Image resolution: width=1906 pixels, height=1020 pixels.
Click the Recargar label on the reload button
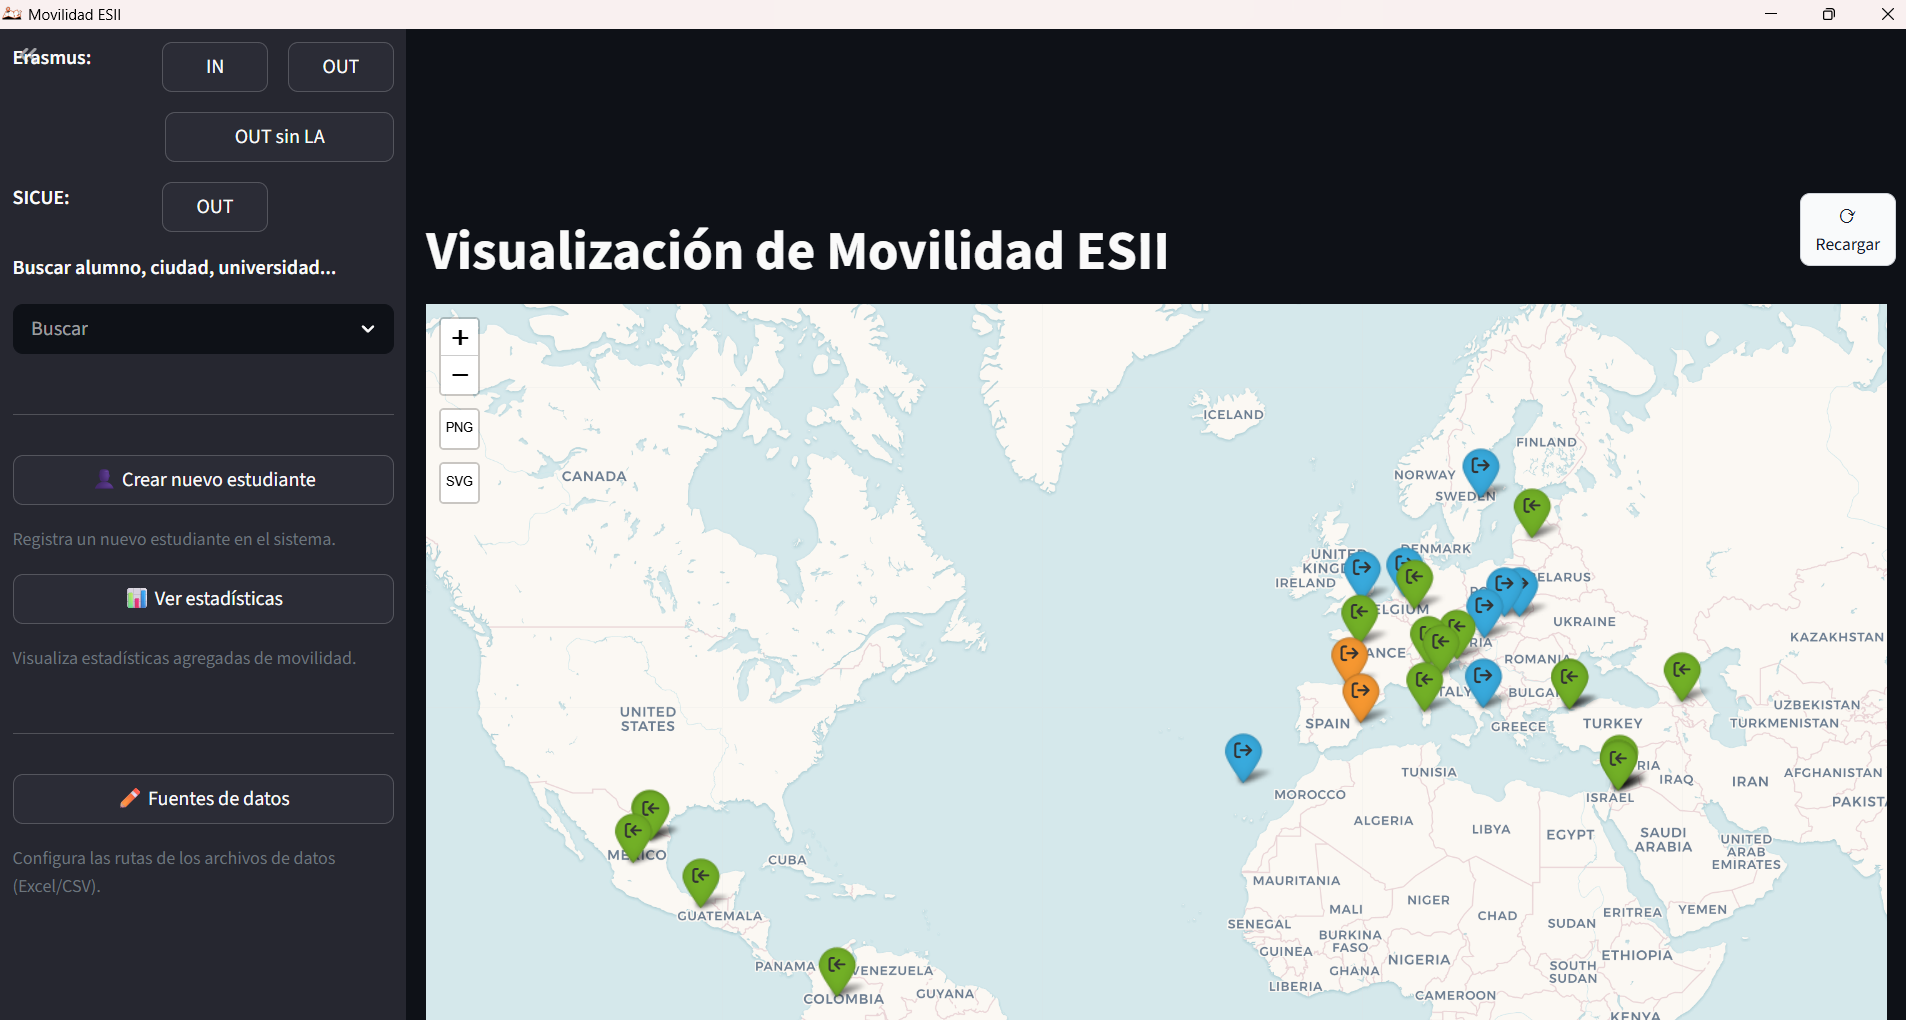pyautogui.click(x=1847, y=245)
